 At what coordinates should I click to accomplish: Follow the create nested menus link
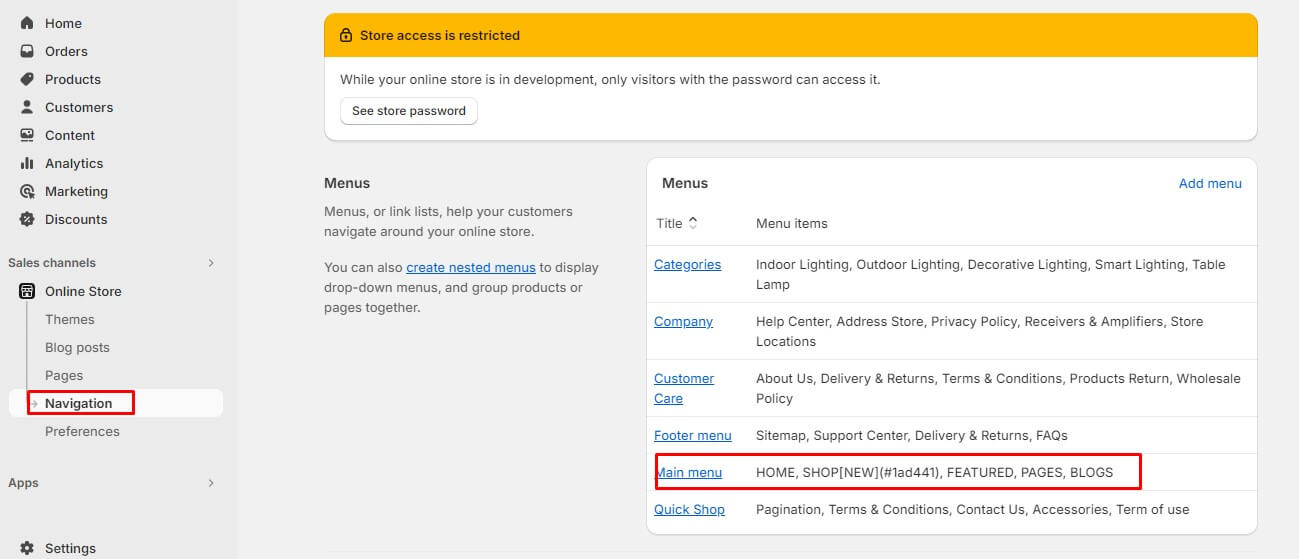(471, 267)
